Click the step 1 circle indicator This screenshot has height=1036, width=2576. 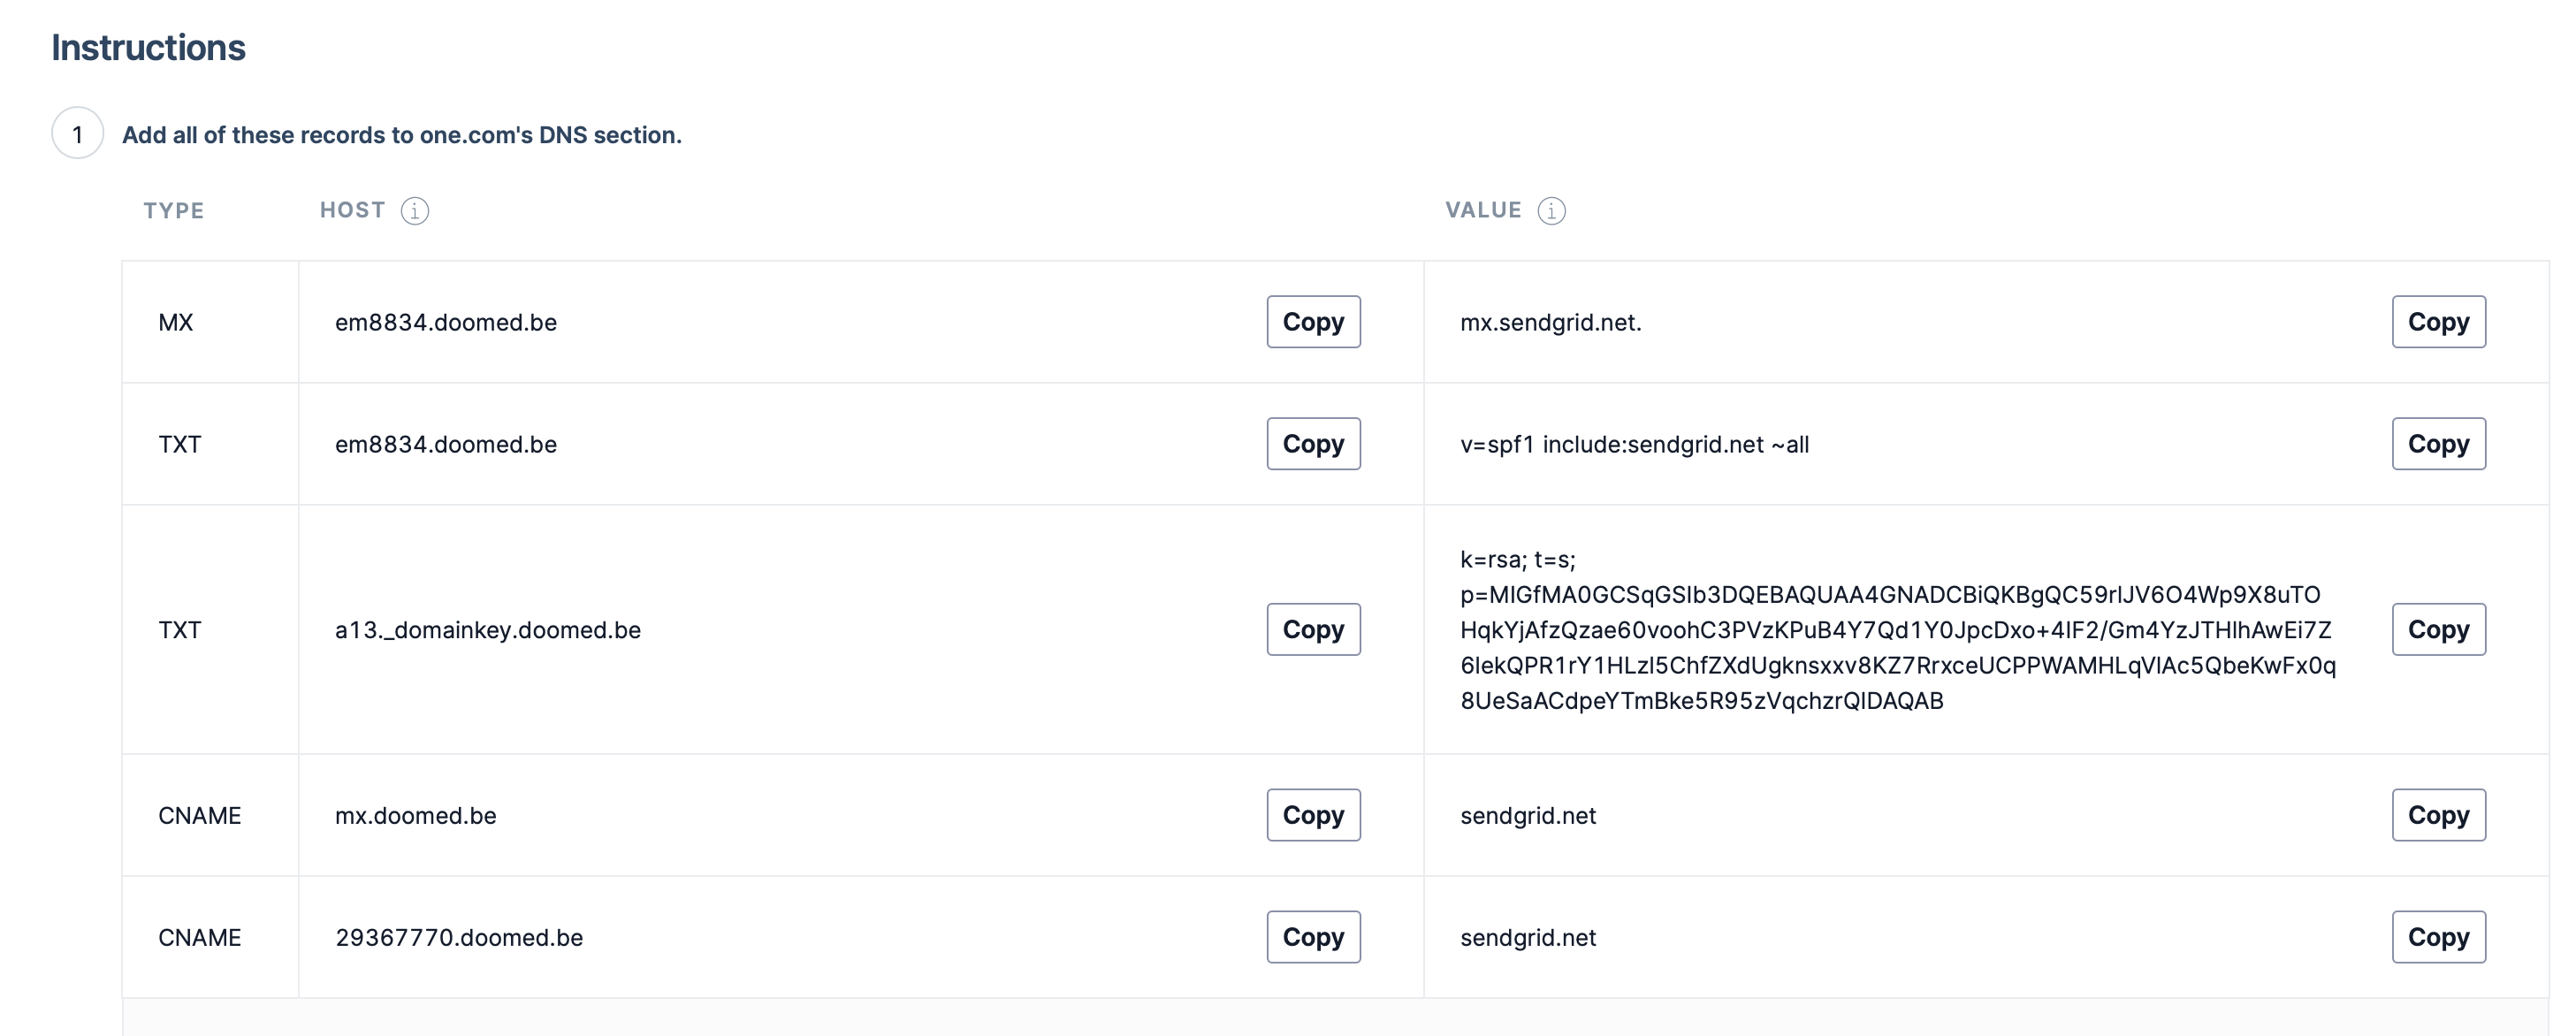tap(77, 134)
